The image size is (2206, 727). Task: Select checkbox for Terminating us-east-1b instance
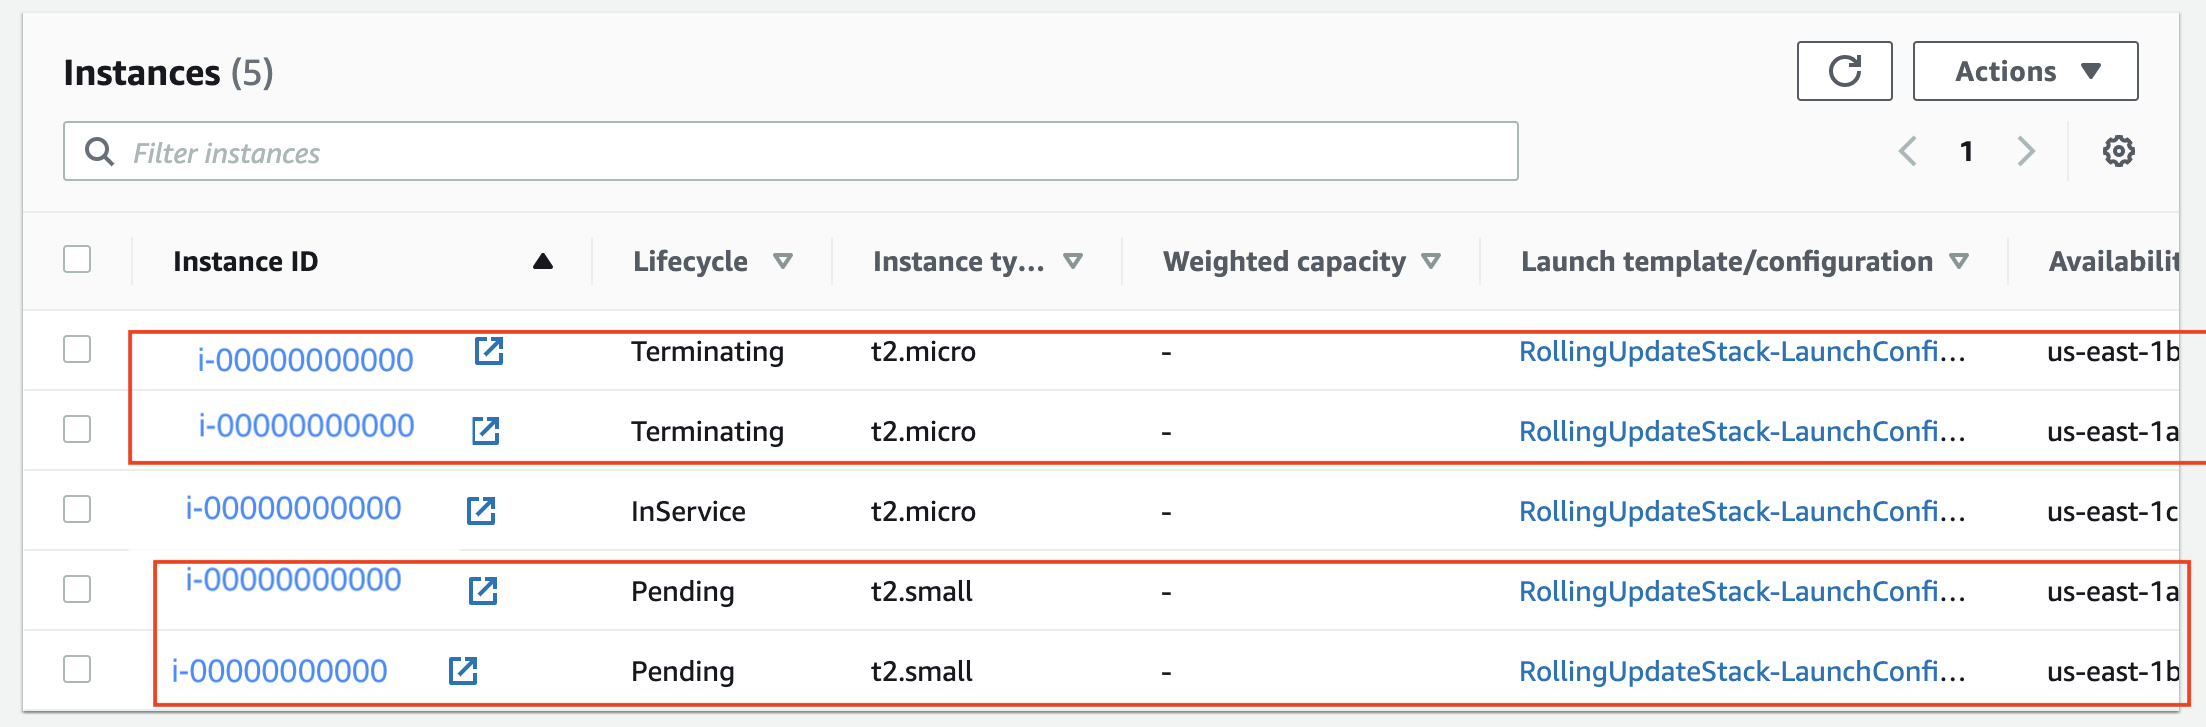77,349
